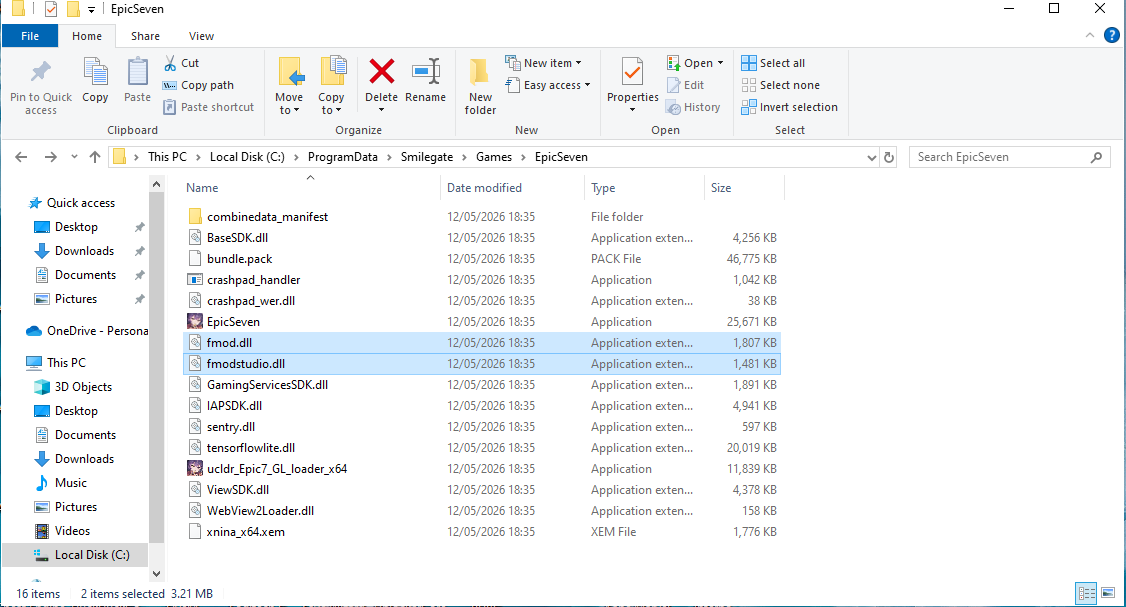Click Smilegate in the address breadcrumb
This screenshot has width=1126, height=607.
[427, 157]
